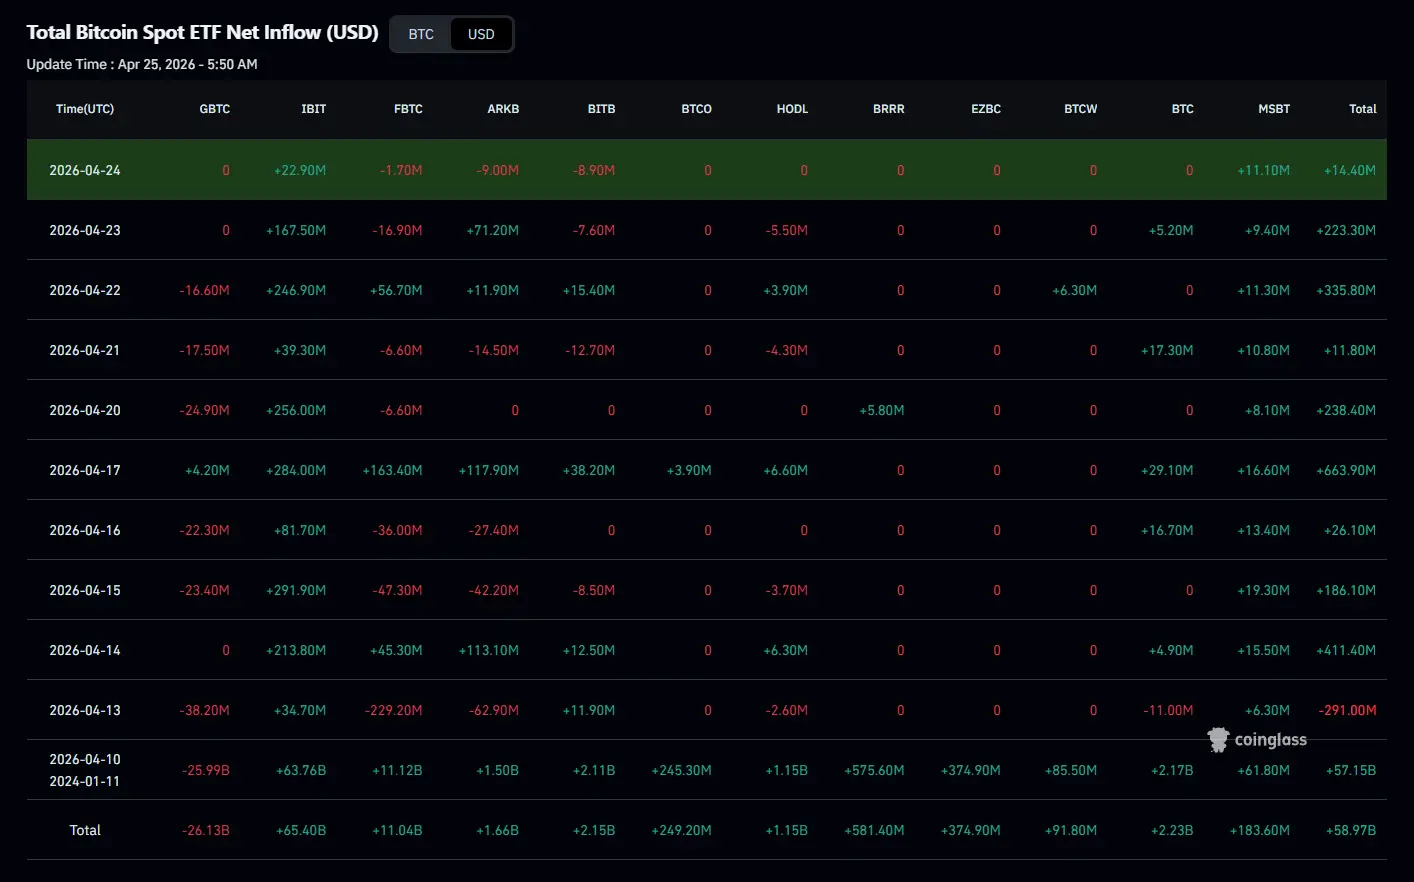Select the 2026-04-16 date cell
The width and height of the screenshot is (1414, 882).
pyautogui.click(x=85, y=530)
